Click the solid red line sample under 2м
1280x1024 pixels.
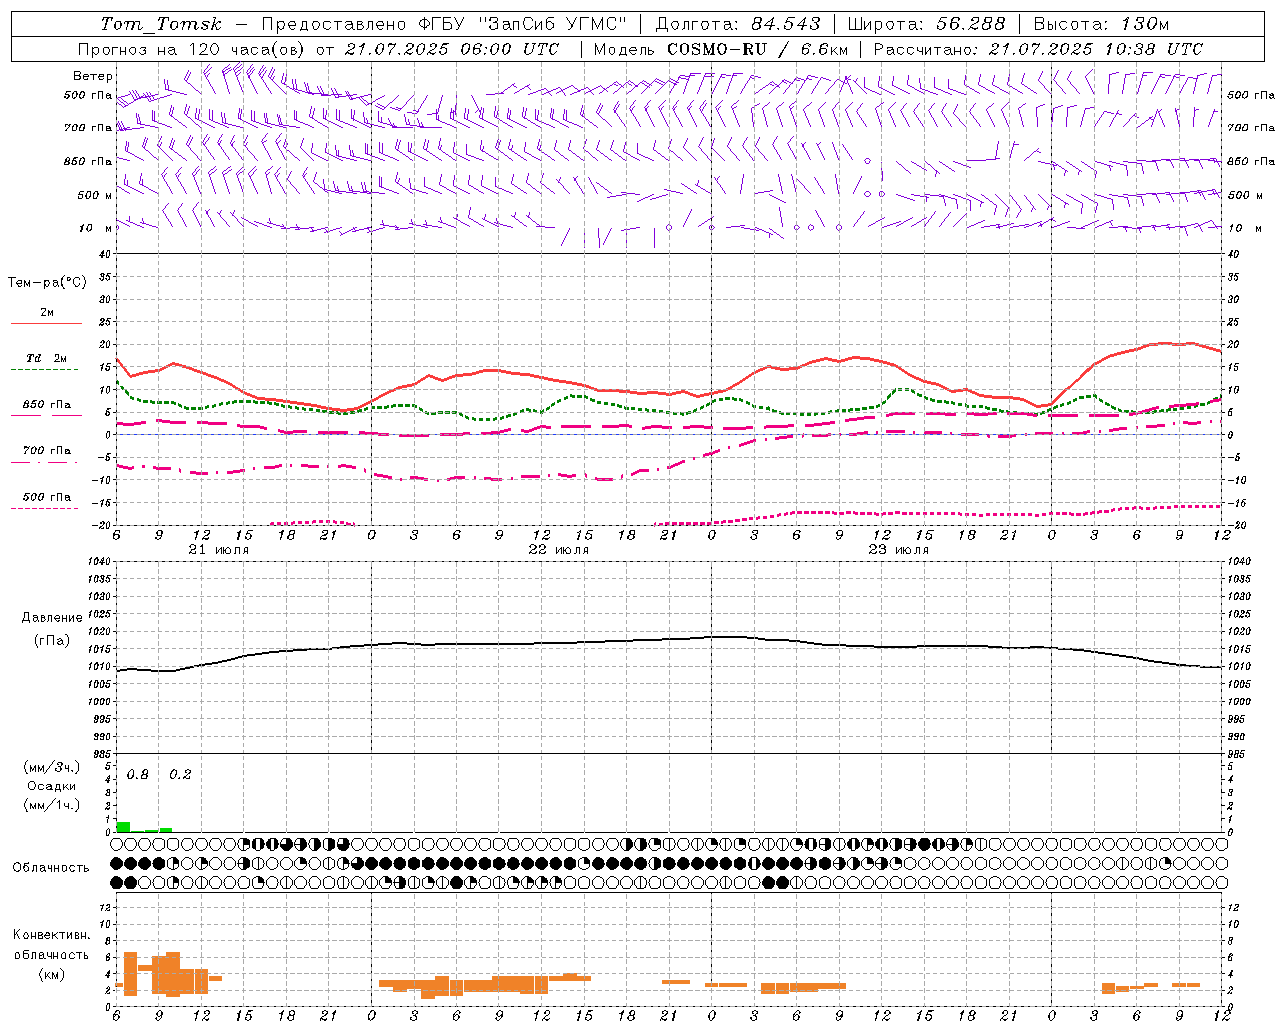click(x=46, y=324)
